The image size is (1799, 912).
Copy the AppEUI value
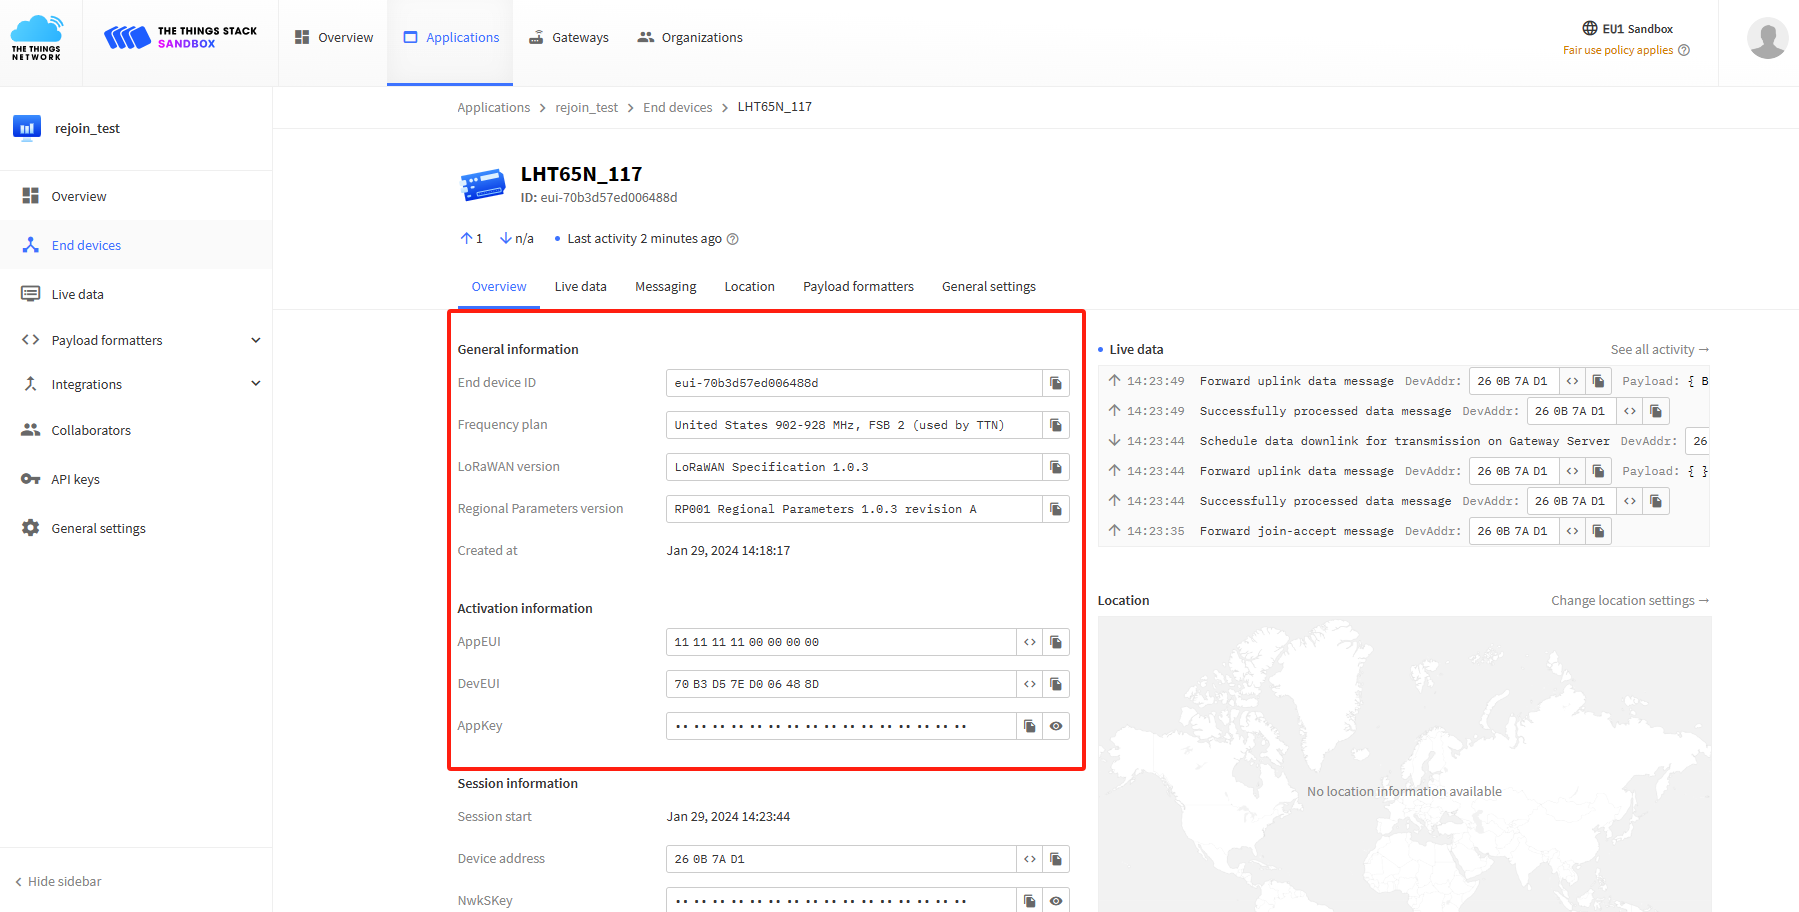[1056, 642]
